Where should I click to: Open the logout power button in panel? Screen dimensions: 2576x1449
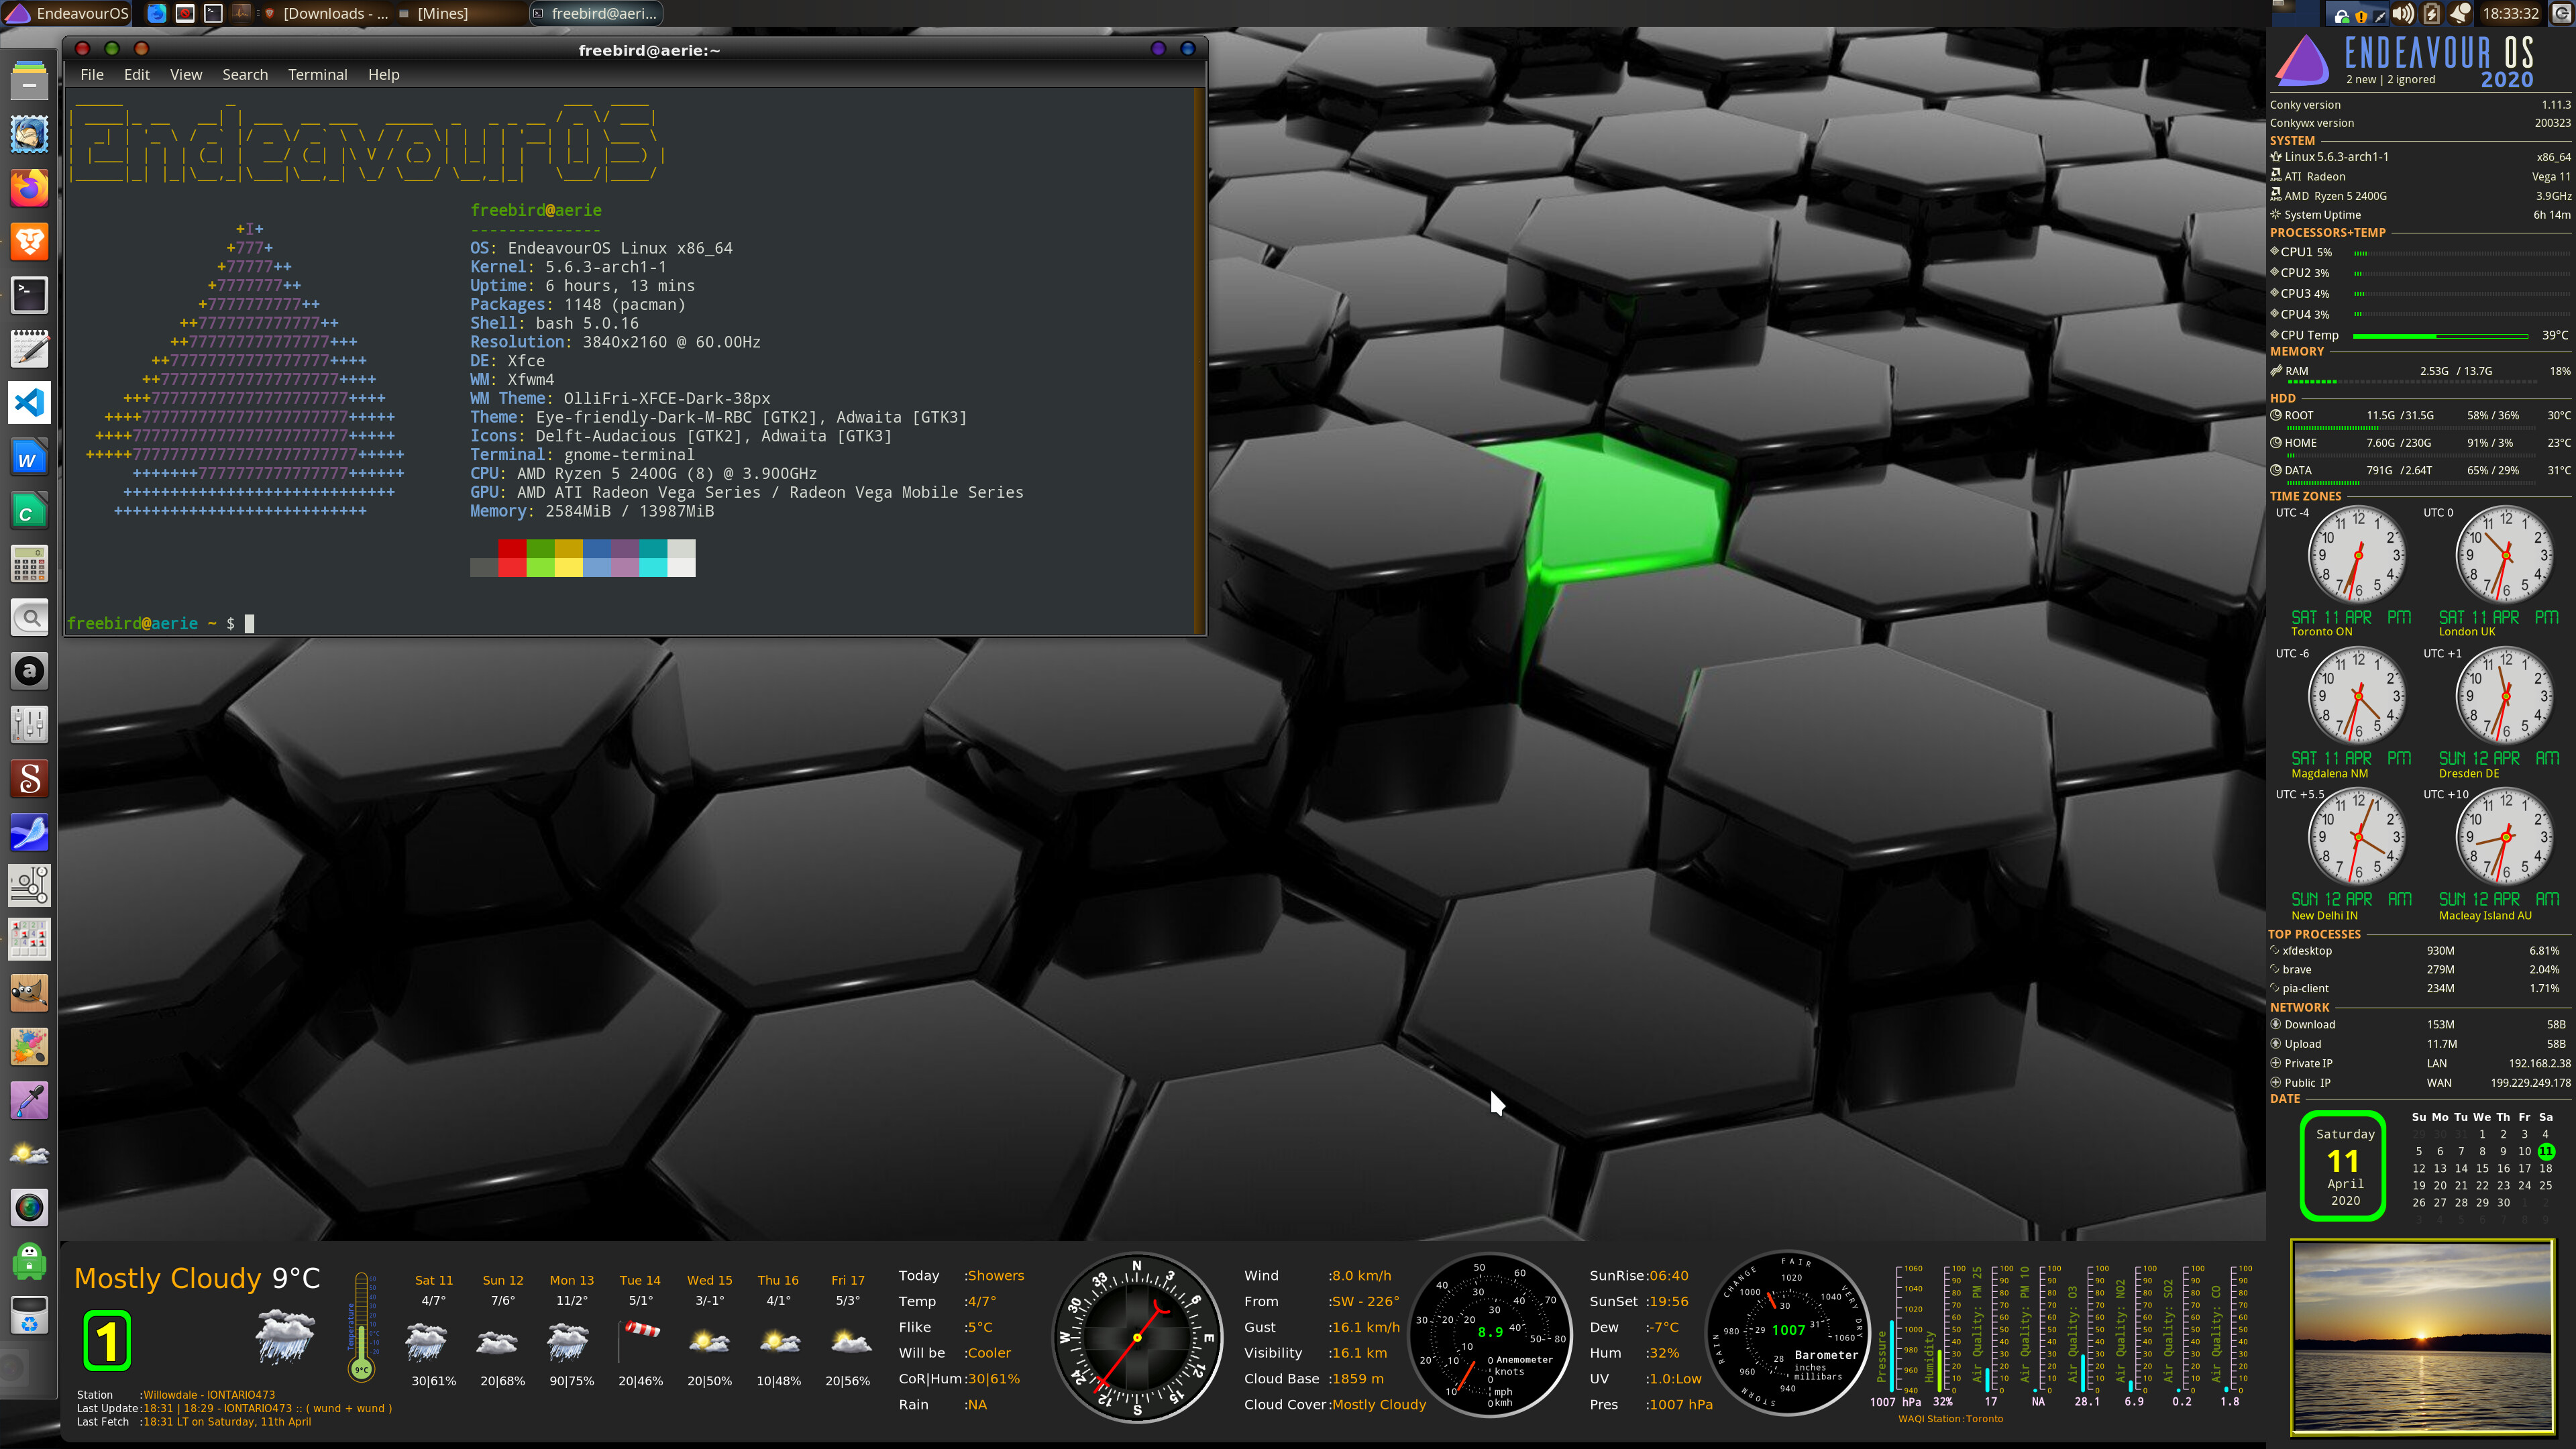(x=2561, y=13)
